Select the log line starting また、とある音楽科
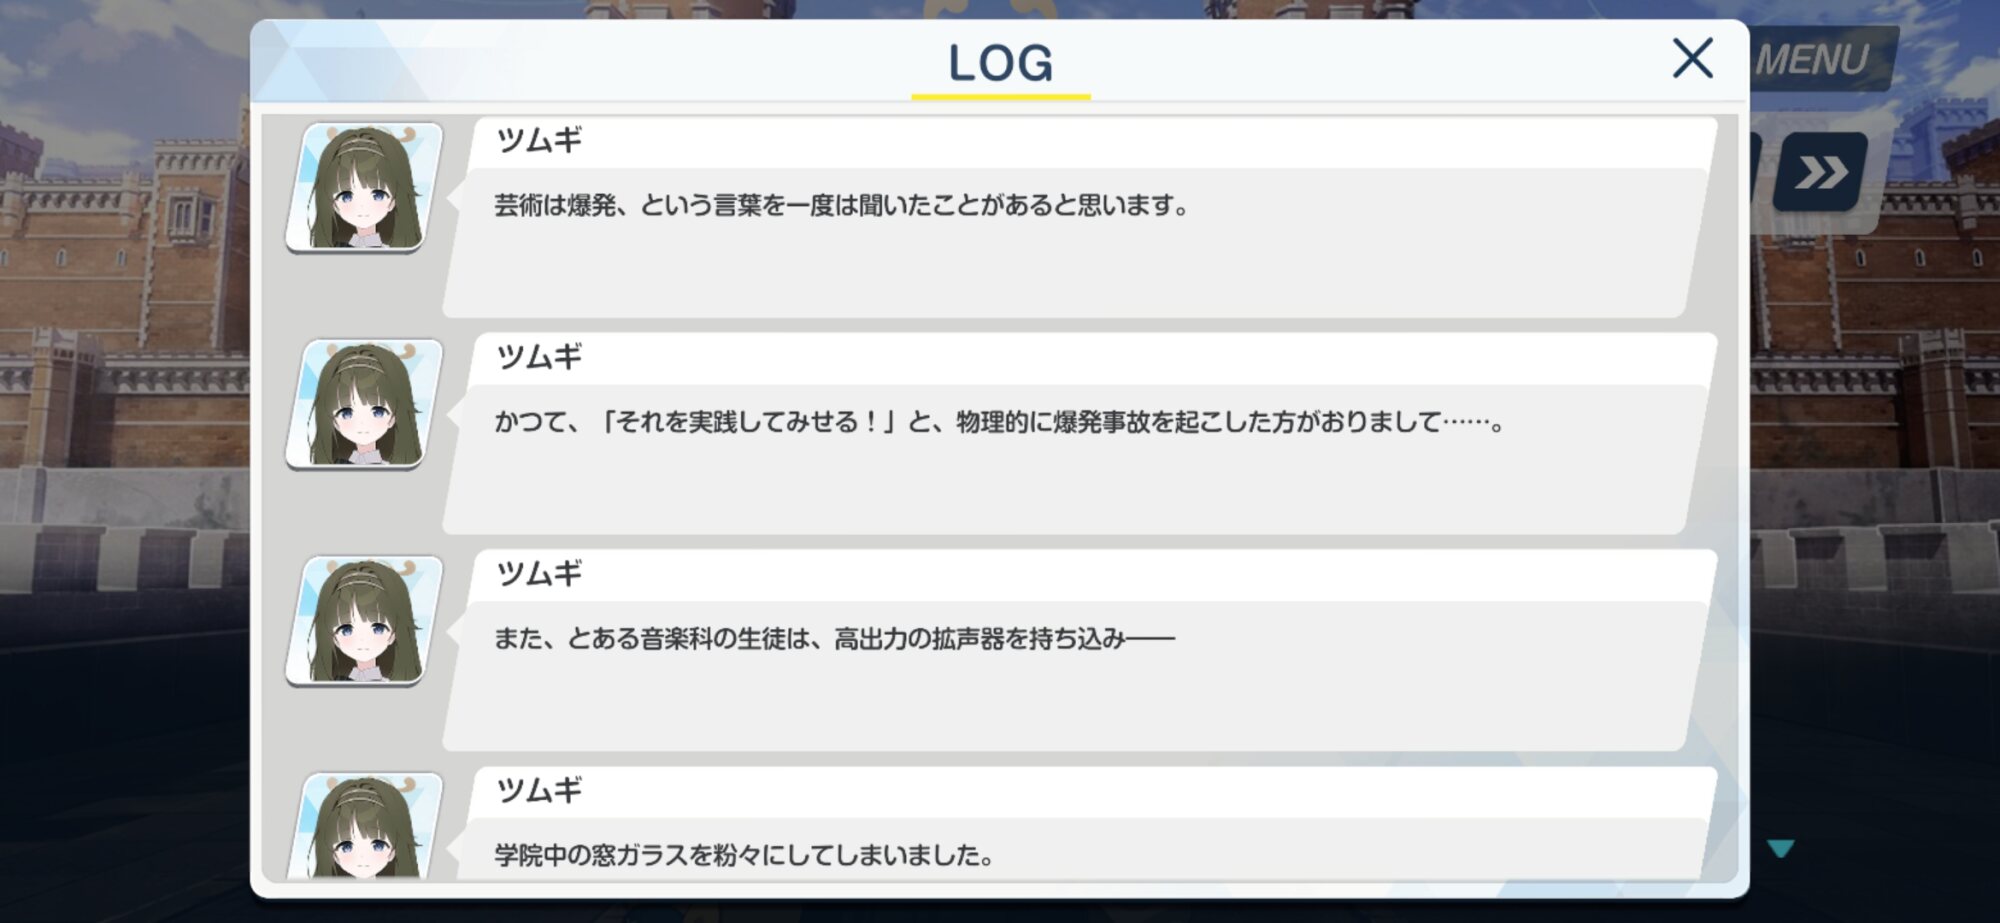 pyautogui.click(x=834, y=638)
